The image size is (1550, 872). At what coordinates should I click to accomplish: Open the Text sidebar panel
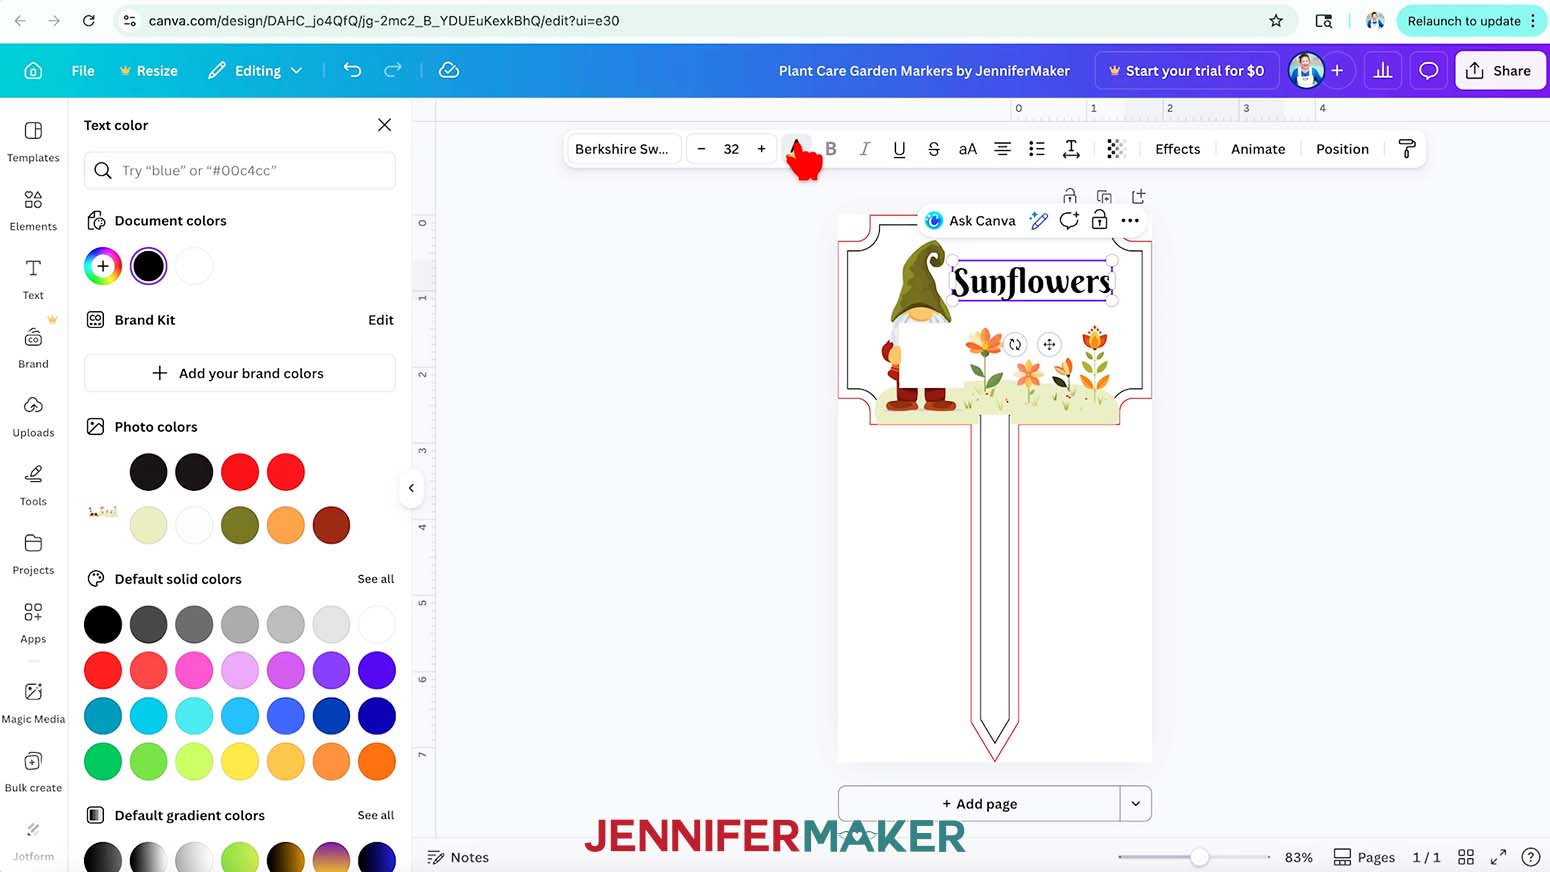click(33, 280)
